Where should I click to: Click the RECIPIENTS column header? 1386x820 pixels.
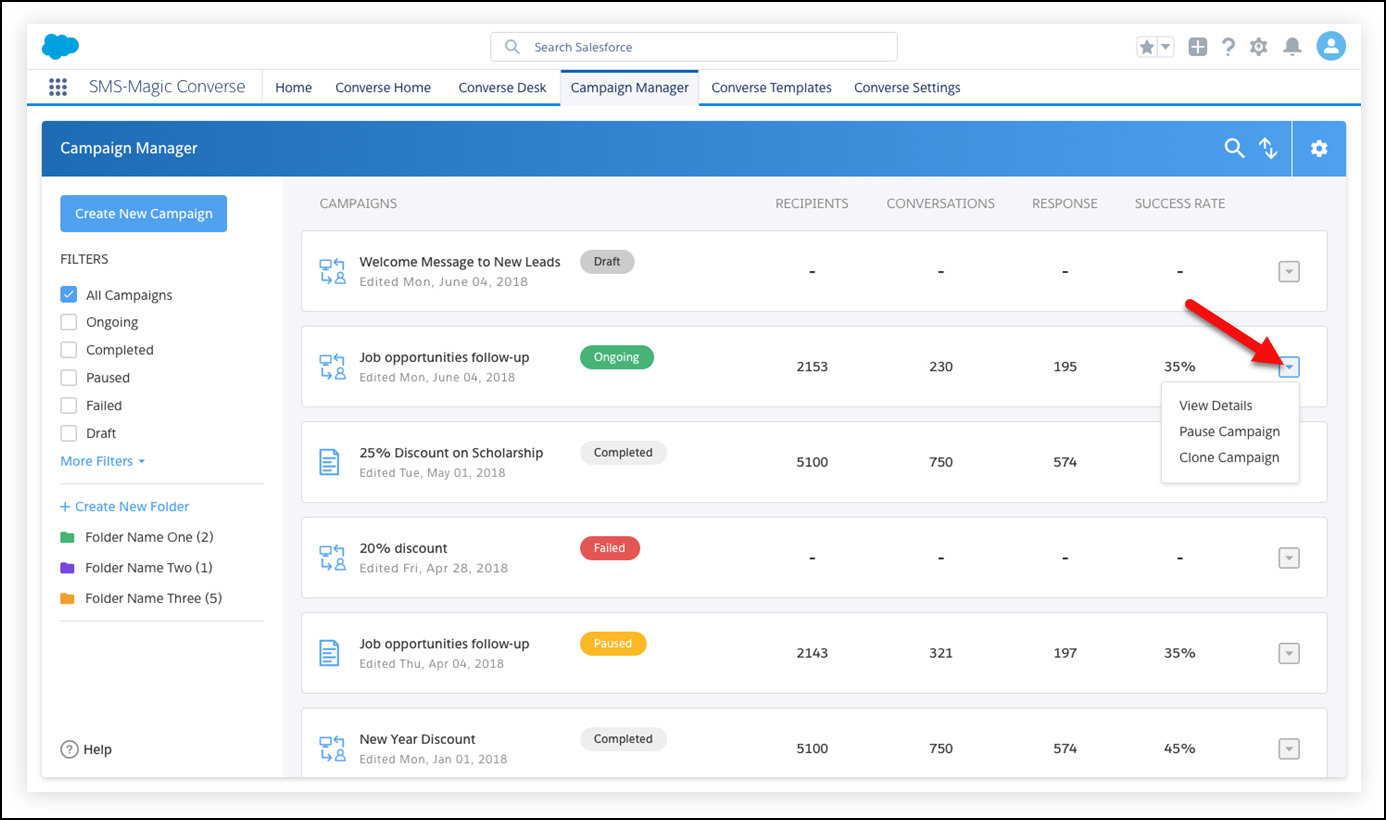click(x=812, y=204)
